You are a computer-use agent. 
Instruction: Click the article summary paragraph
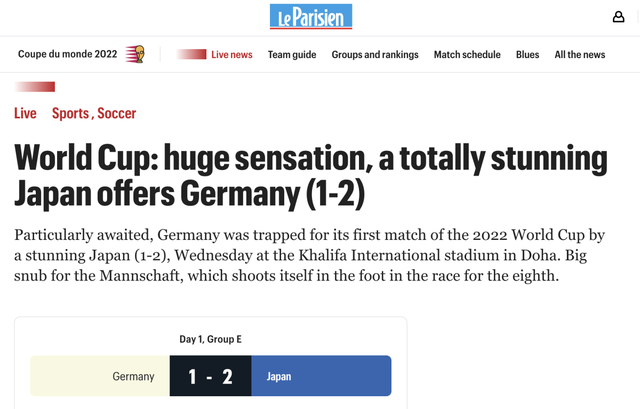pos(310,255)
